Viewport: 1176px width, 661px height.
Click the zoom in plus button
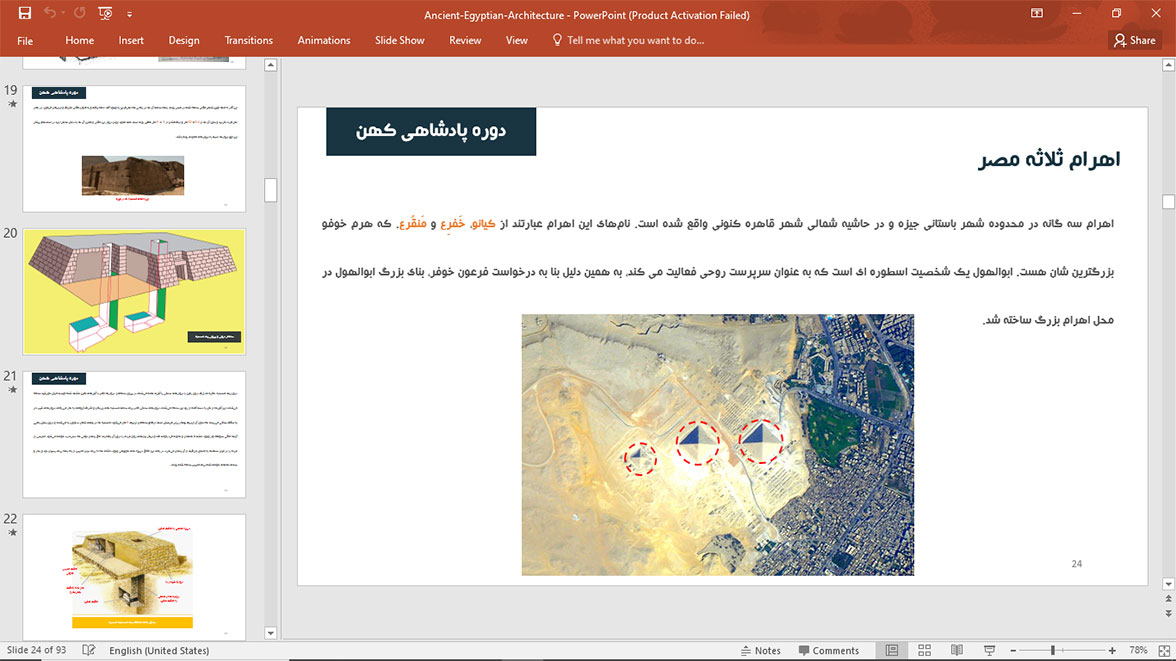click(x=1112, y=650)
